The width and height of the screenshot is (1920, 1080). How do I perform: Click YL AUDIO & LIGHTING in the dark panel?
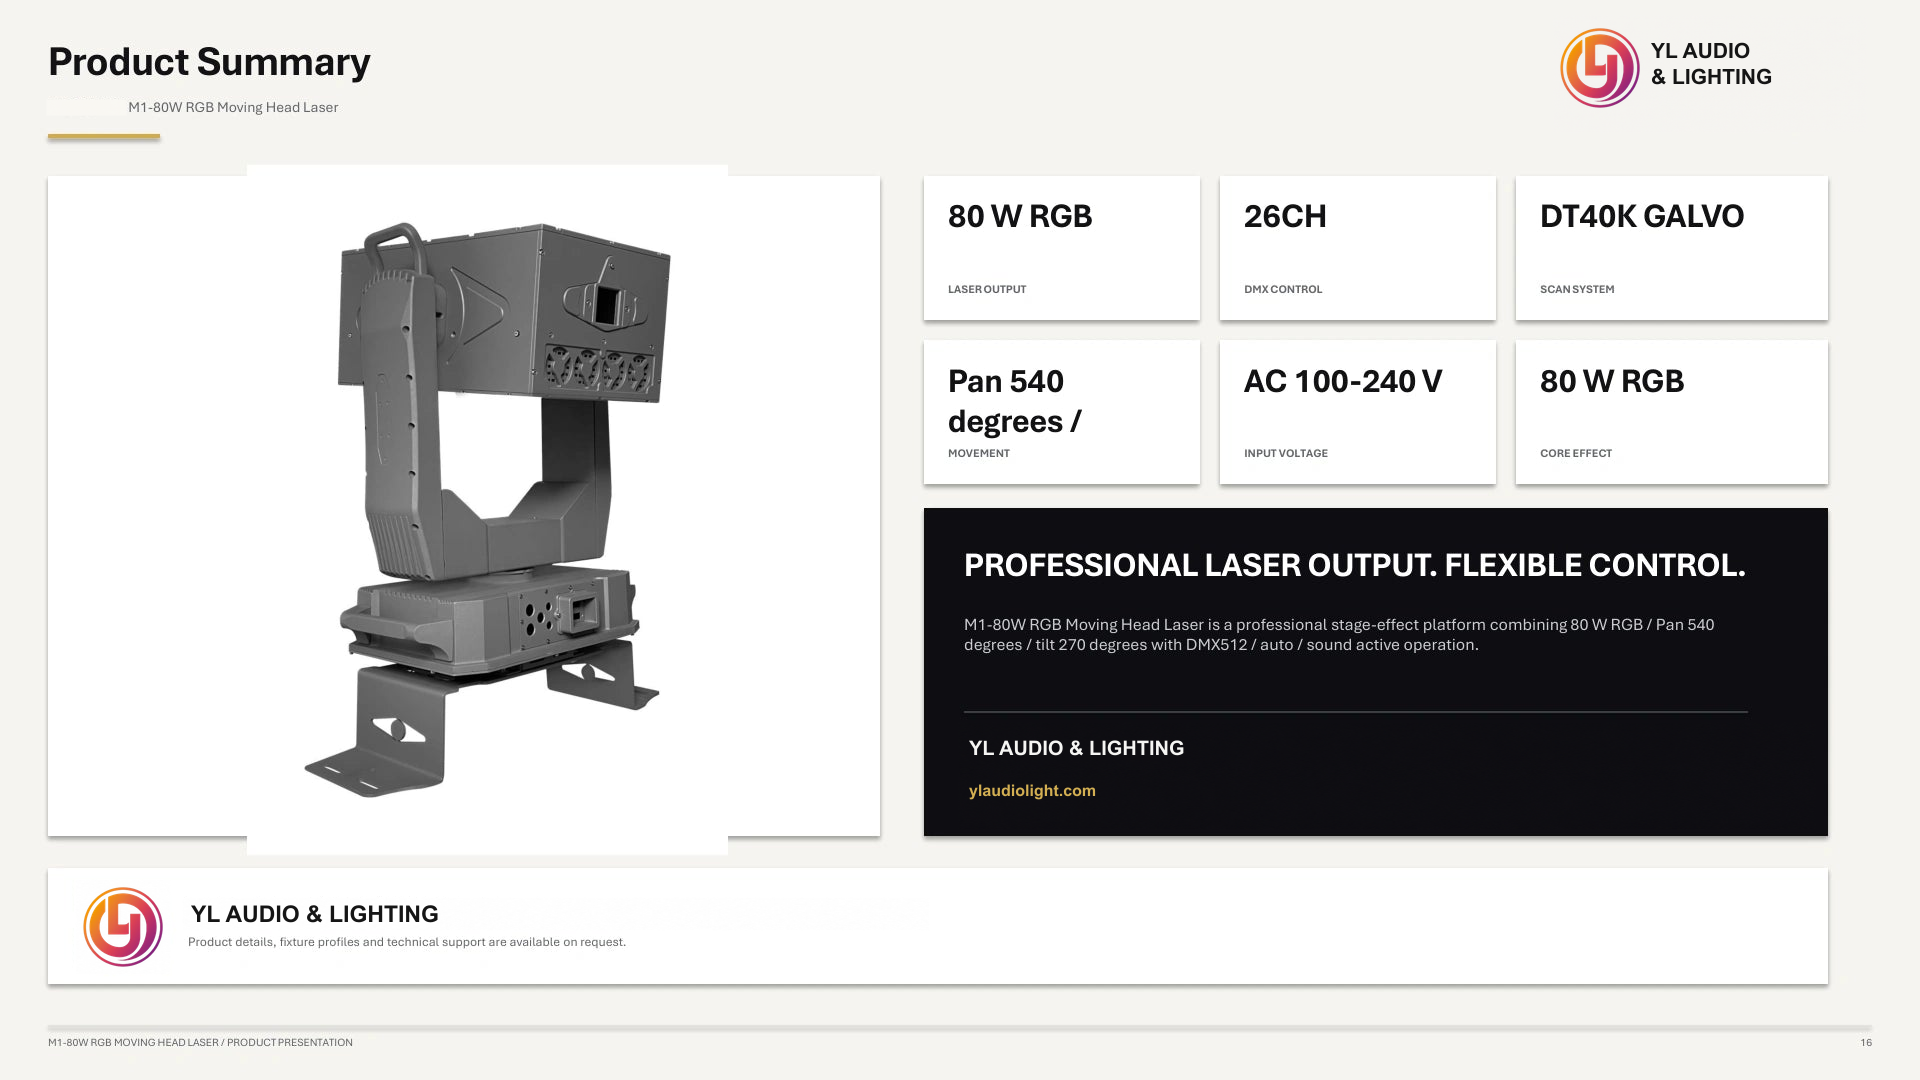pyautogui.click(x=1076, y=748)
